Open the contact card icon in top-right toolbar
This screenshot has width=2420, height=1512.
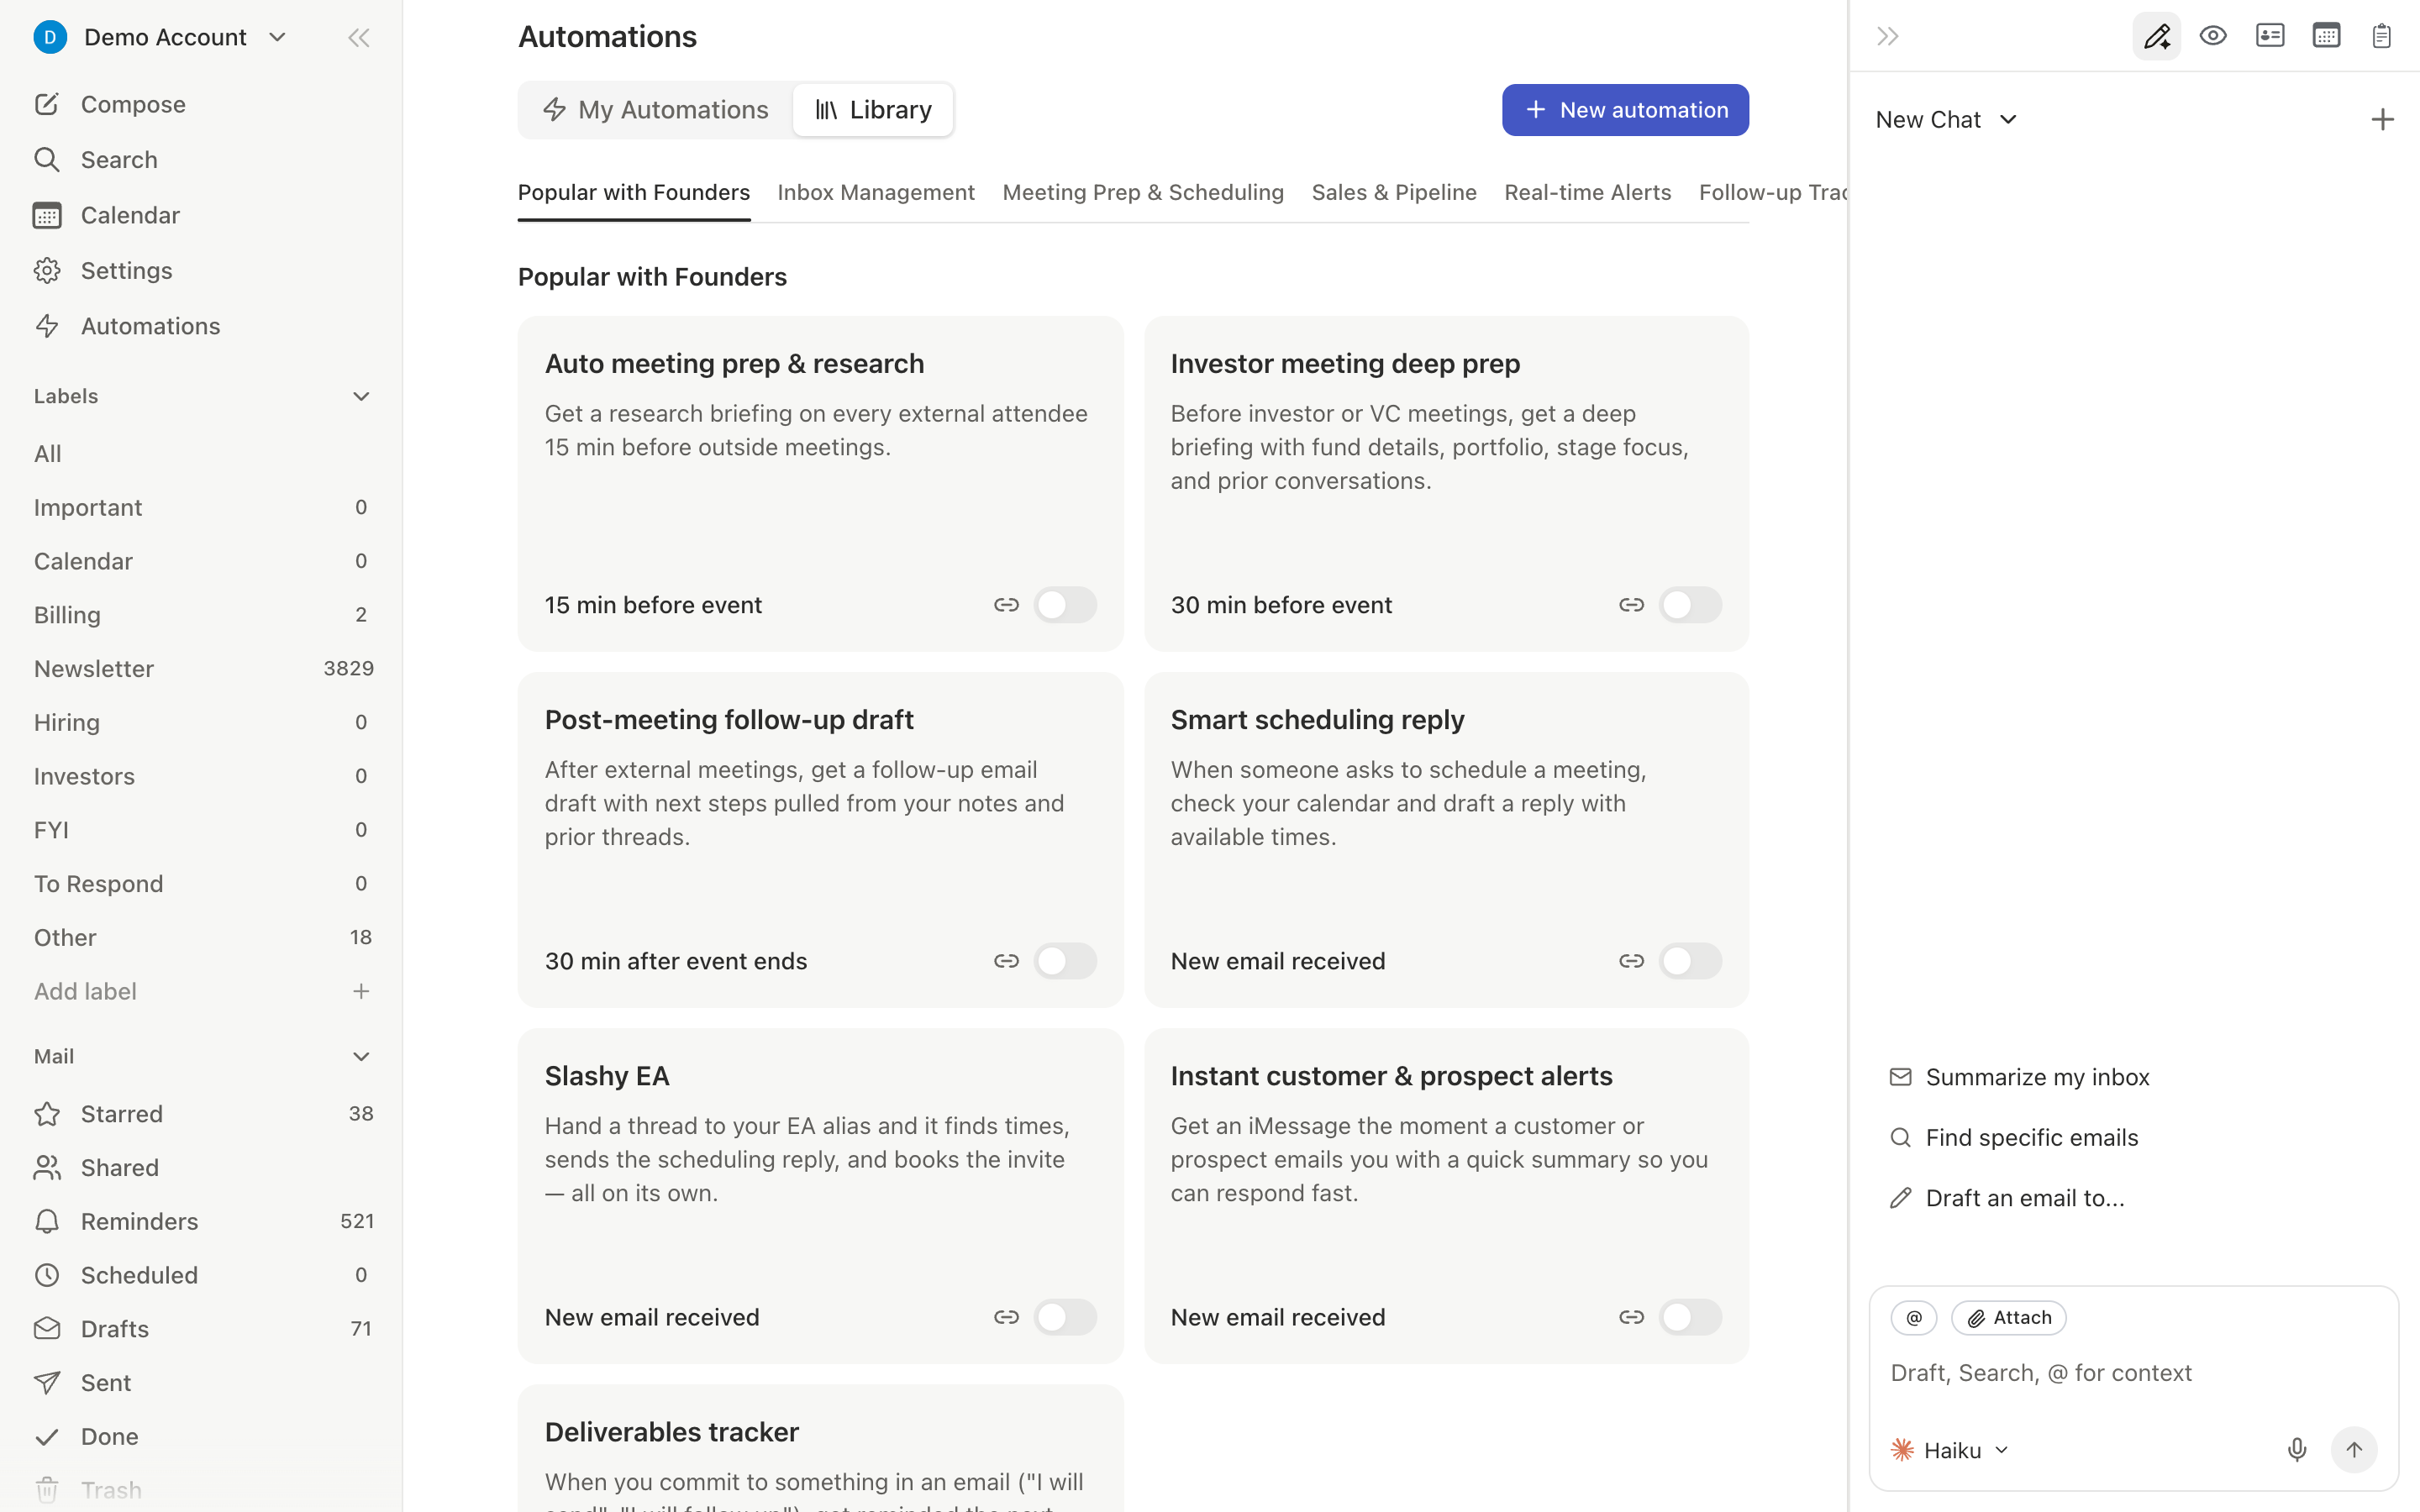2270,37
